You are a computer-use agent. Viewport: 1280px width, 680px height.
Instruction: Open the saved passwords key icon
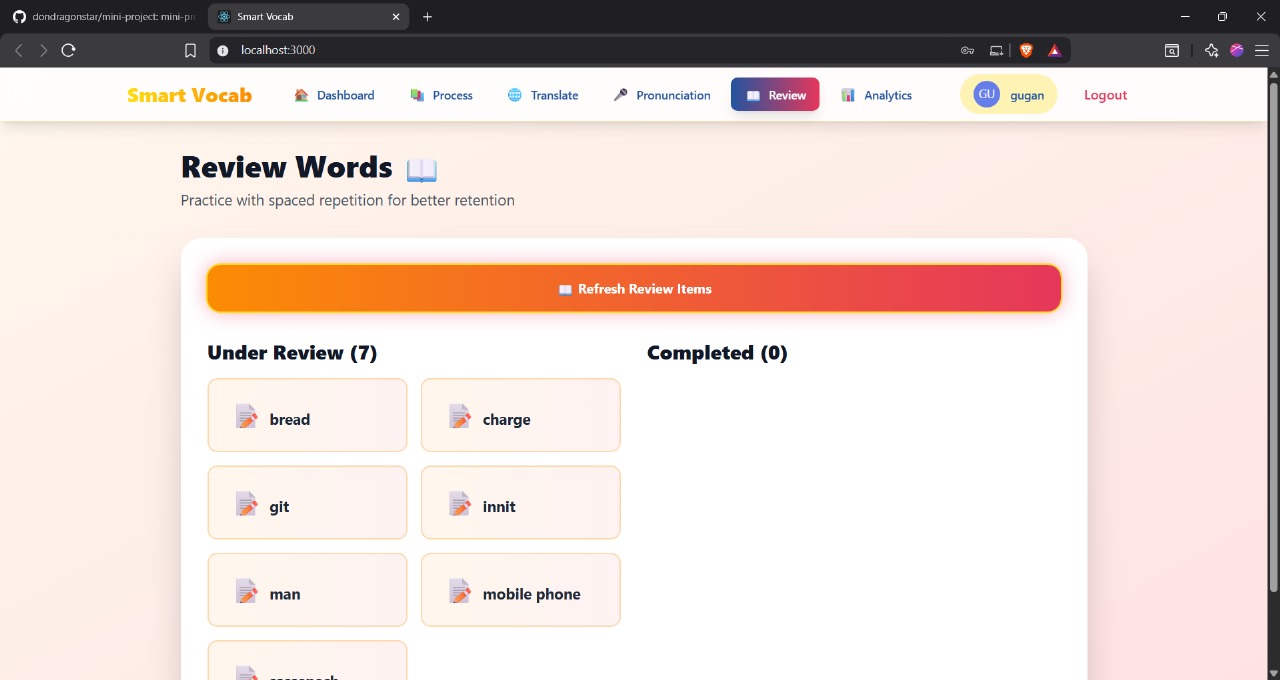(967, 50)
